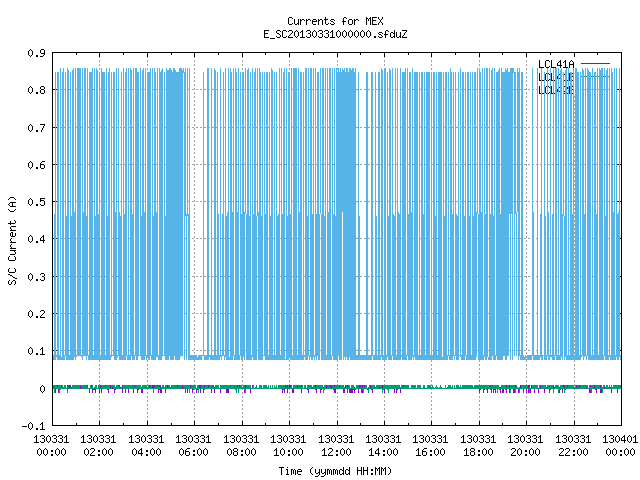Click the 04:00 time tick label
640x480 pixels.
[x=146, y=452]
